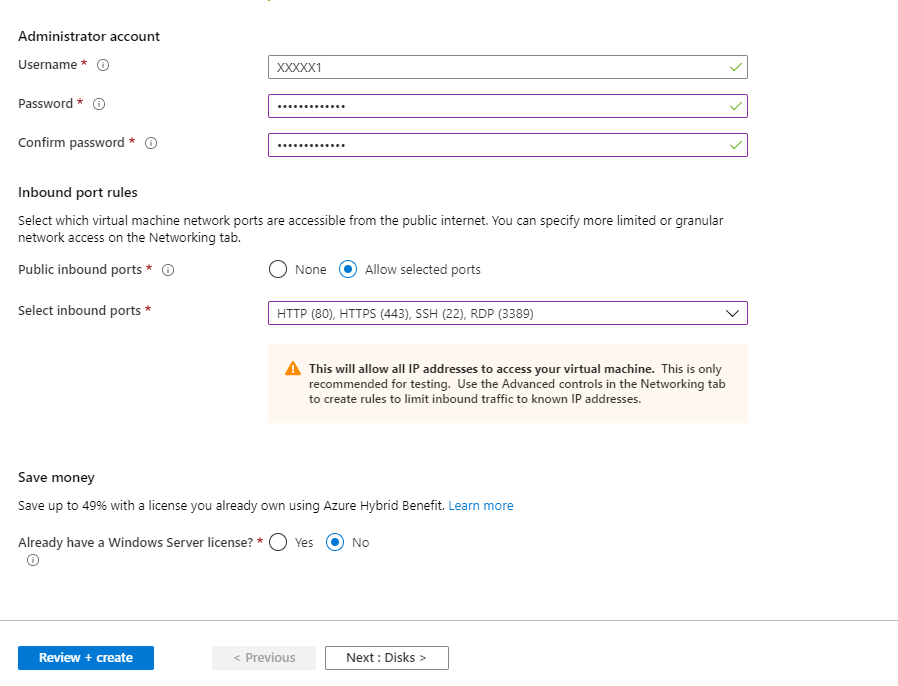Select Yes for existing Windows Server license
This screenshot has height=686, width=898.
278,542
